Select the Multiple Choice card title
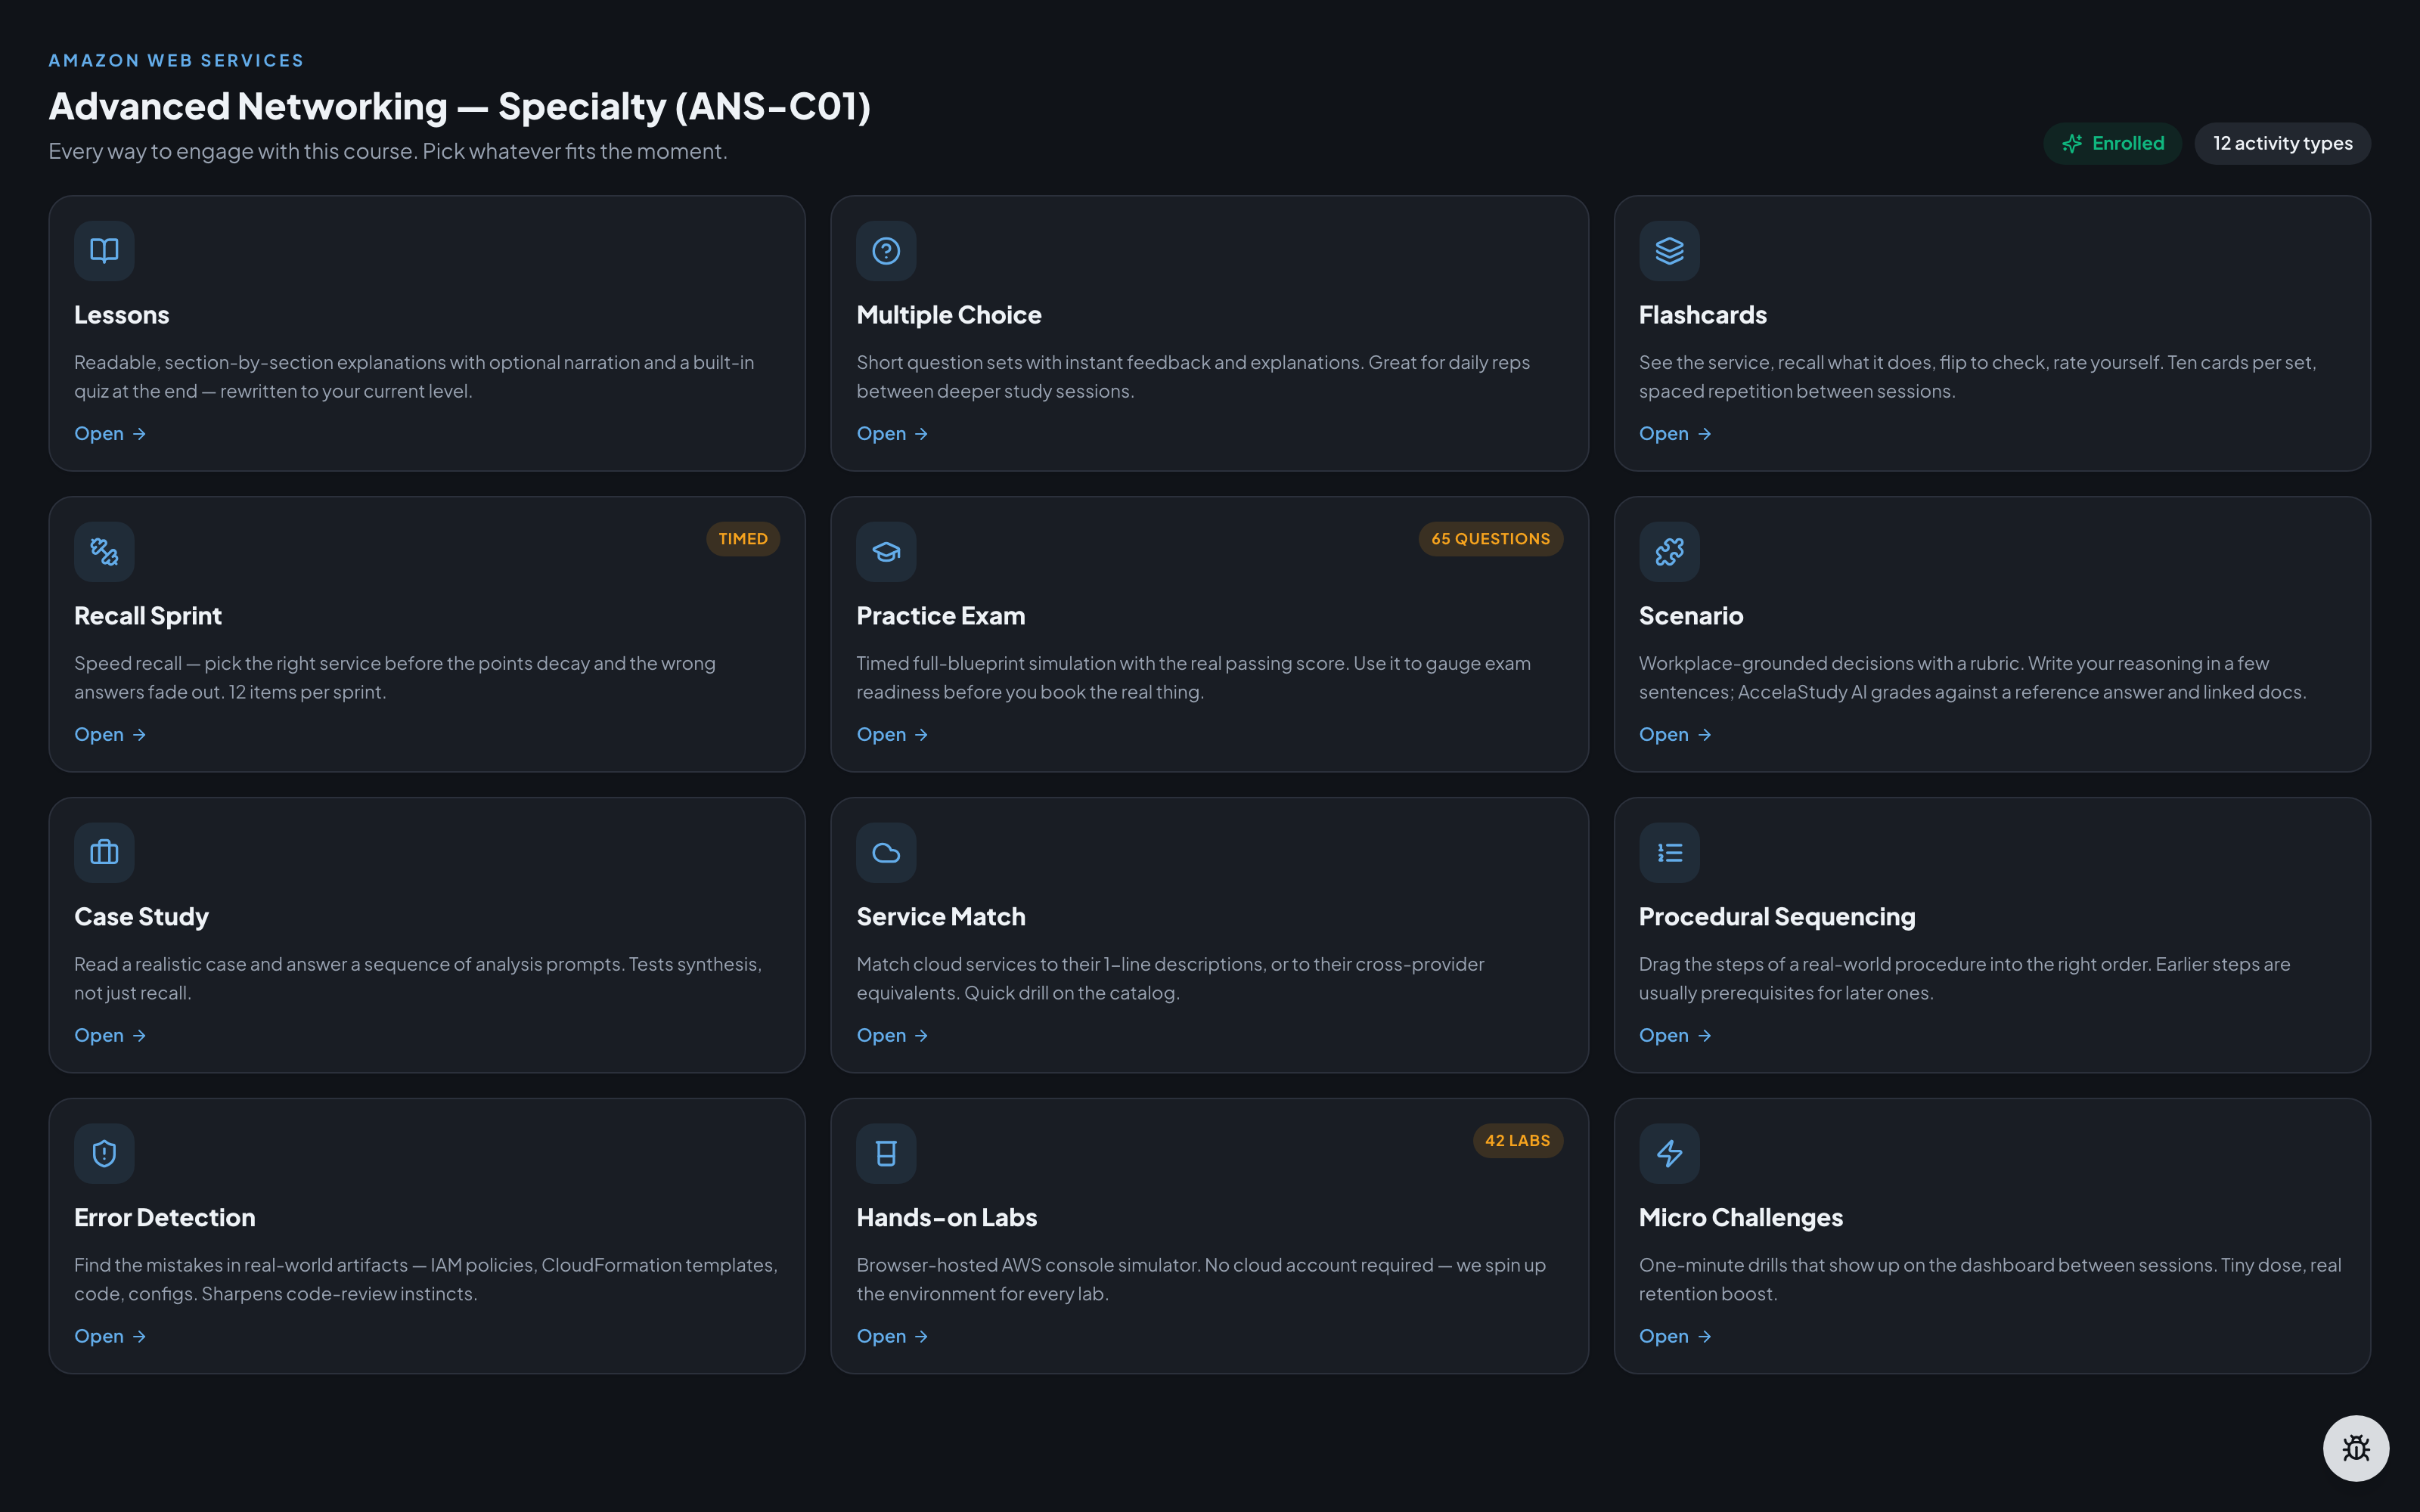The width and height of the screenshot is (2420, 1512). (x=949, y=315)
